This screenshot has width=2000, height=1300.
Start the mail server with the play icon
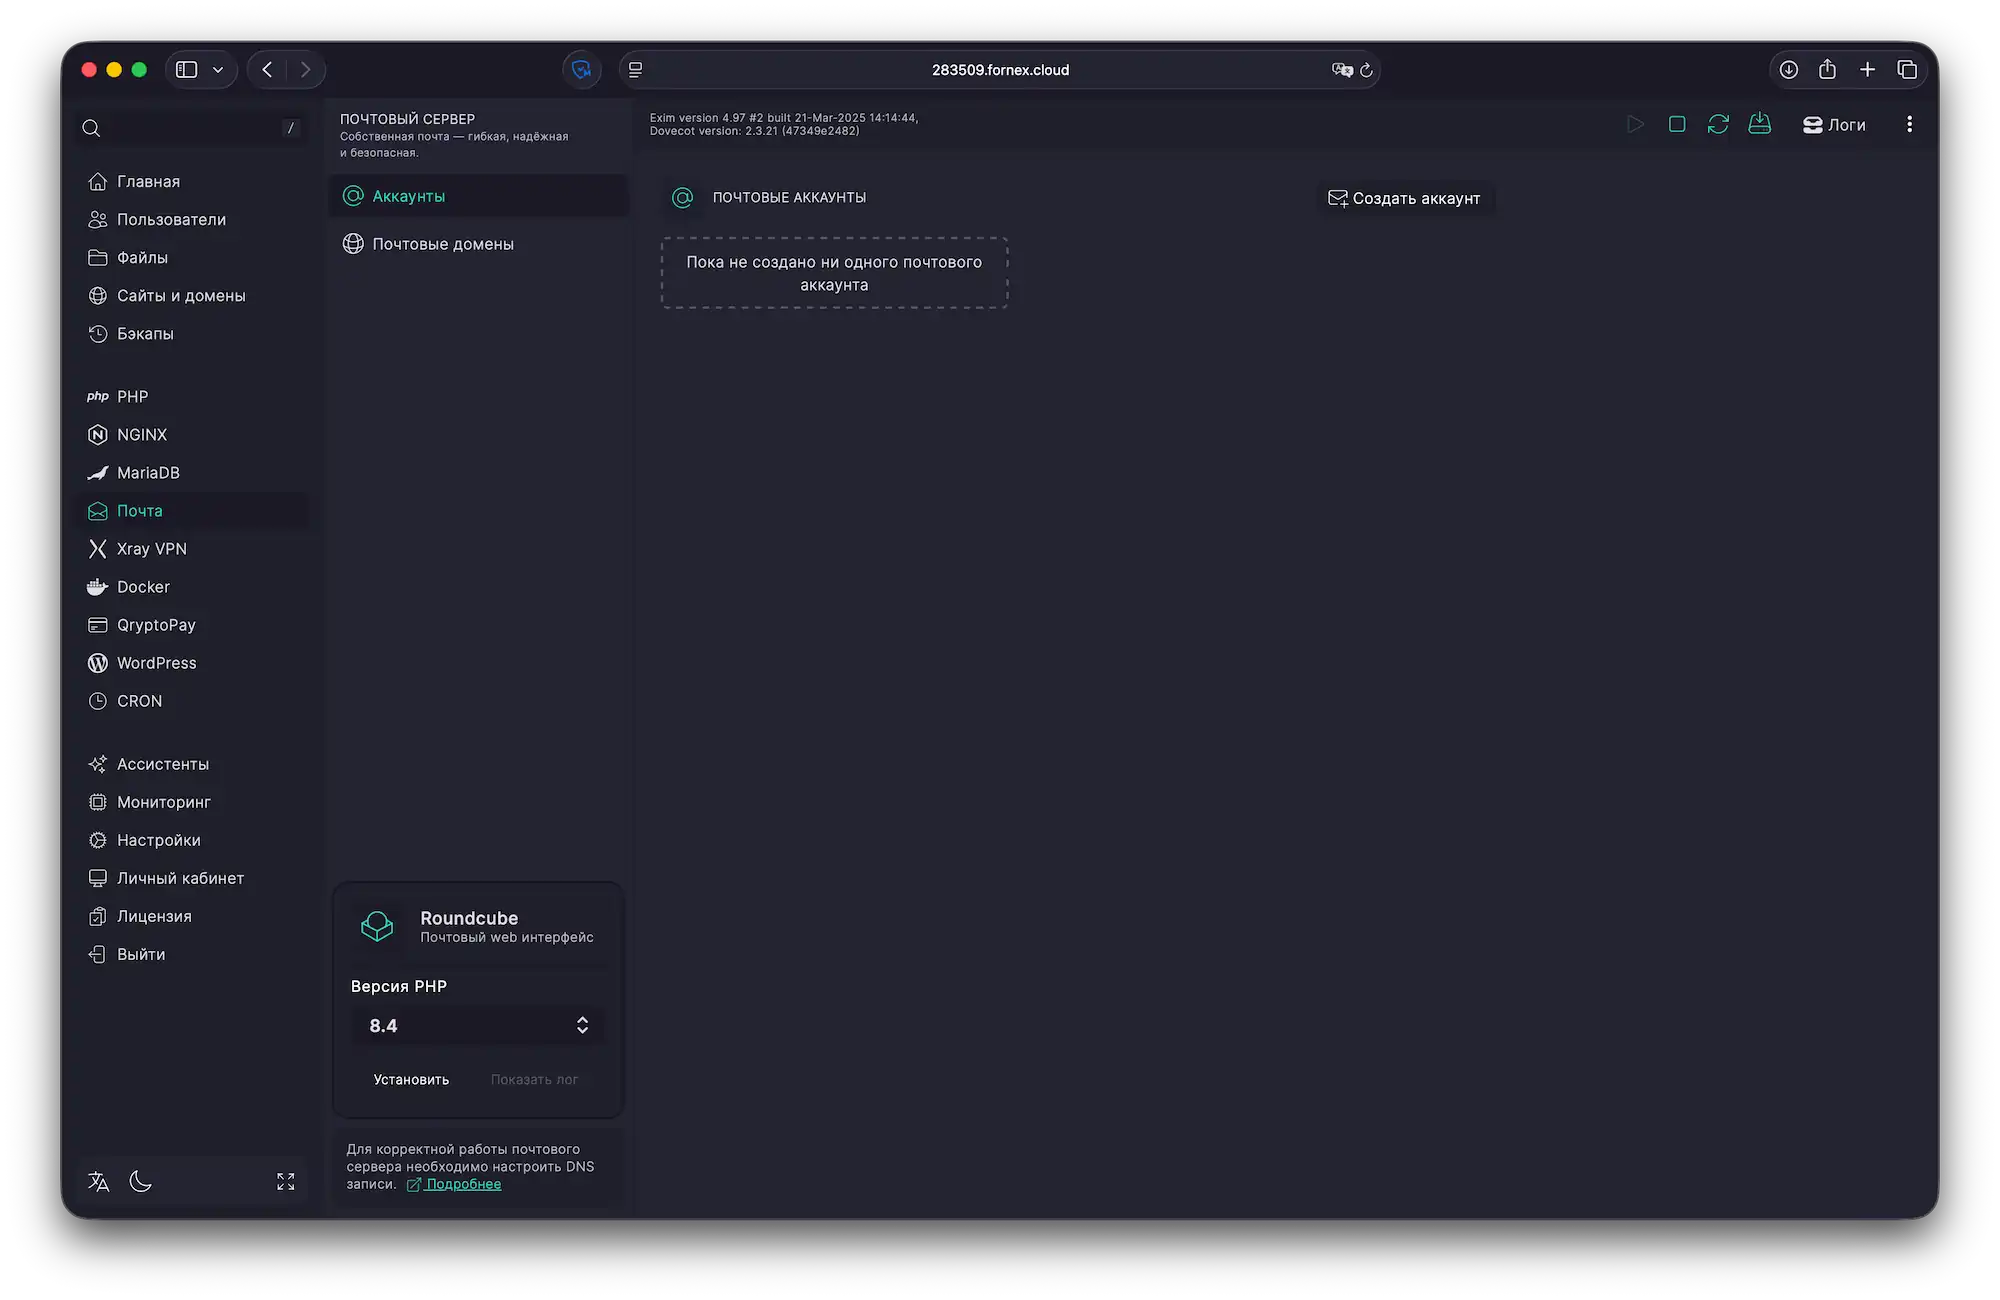1637,123
